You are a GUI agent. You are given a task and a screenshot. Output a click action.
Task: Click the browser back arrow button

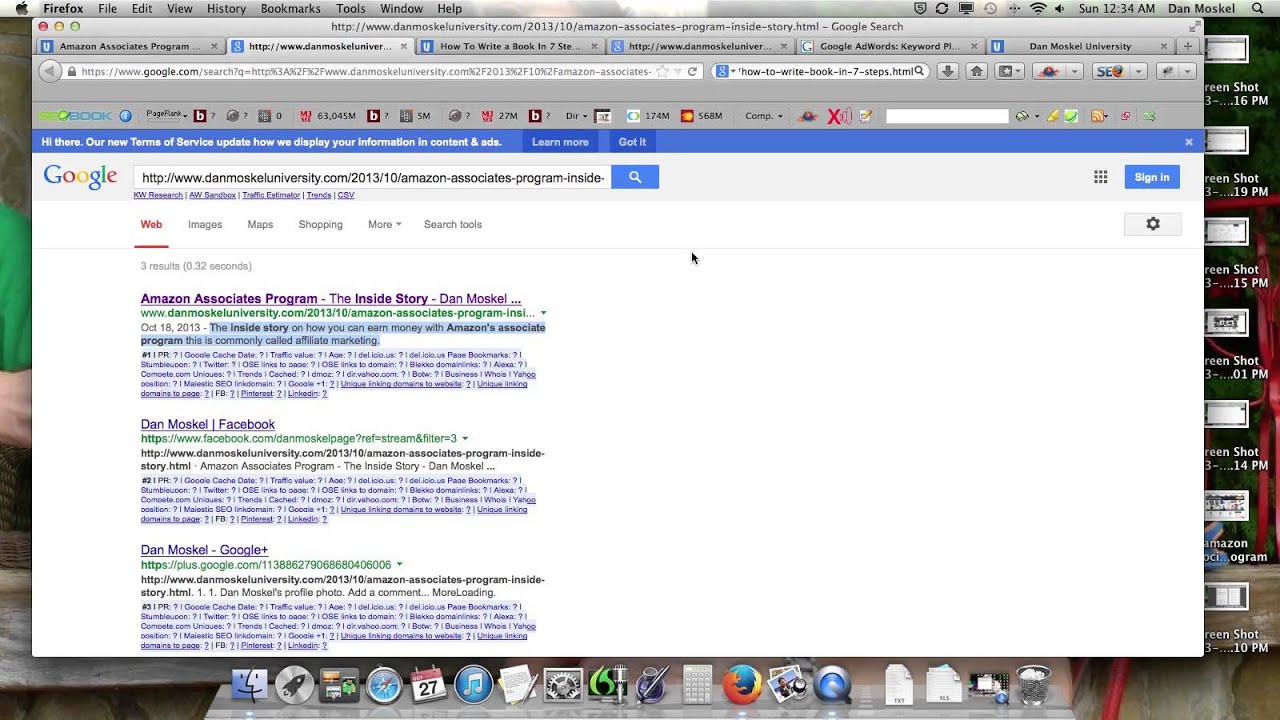click(x=49, y=72)
